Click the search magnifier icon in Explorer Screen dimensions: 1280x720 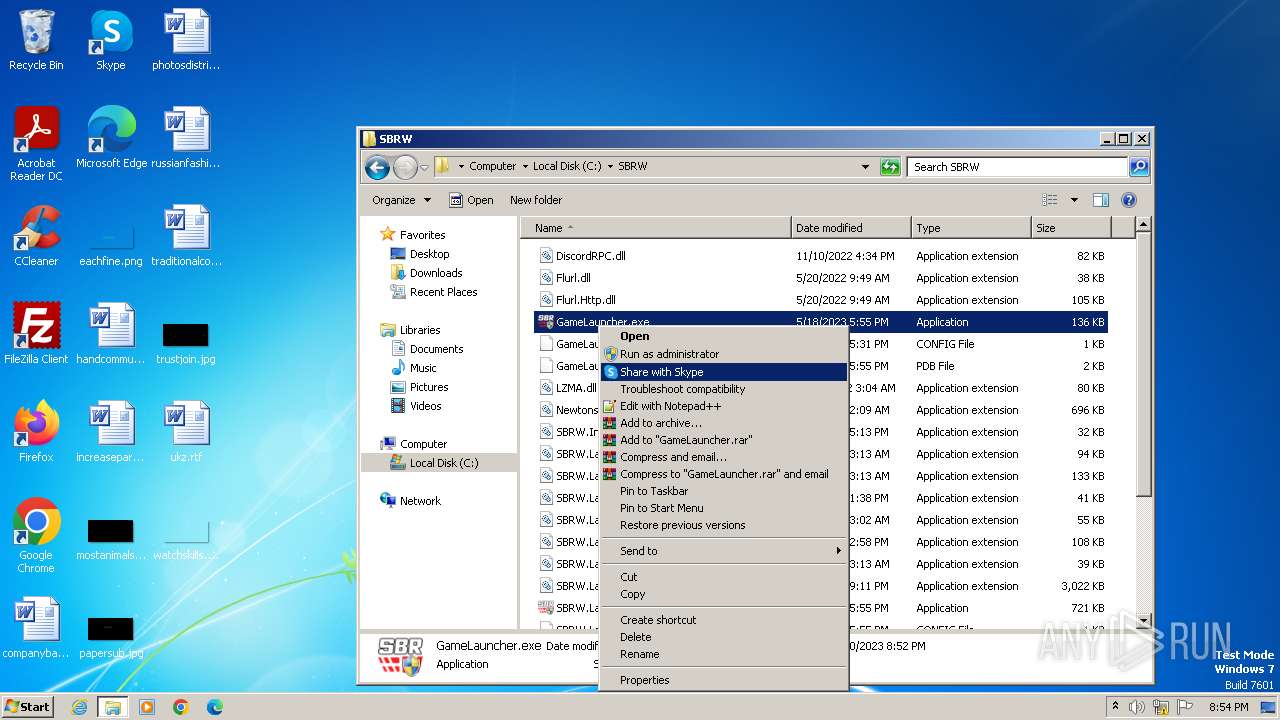point(1138,167)
